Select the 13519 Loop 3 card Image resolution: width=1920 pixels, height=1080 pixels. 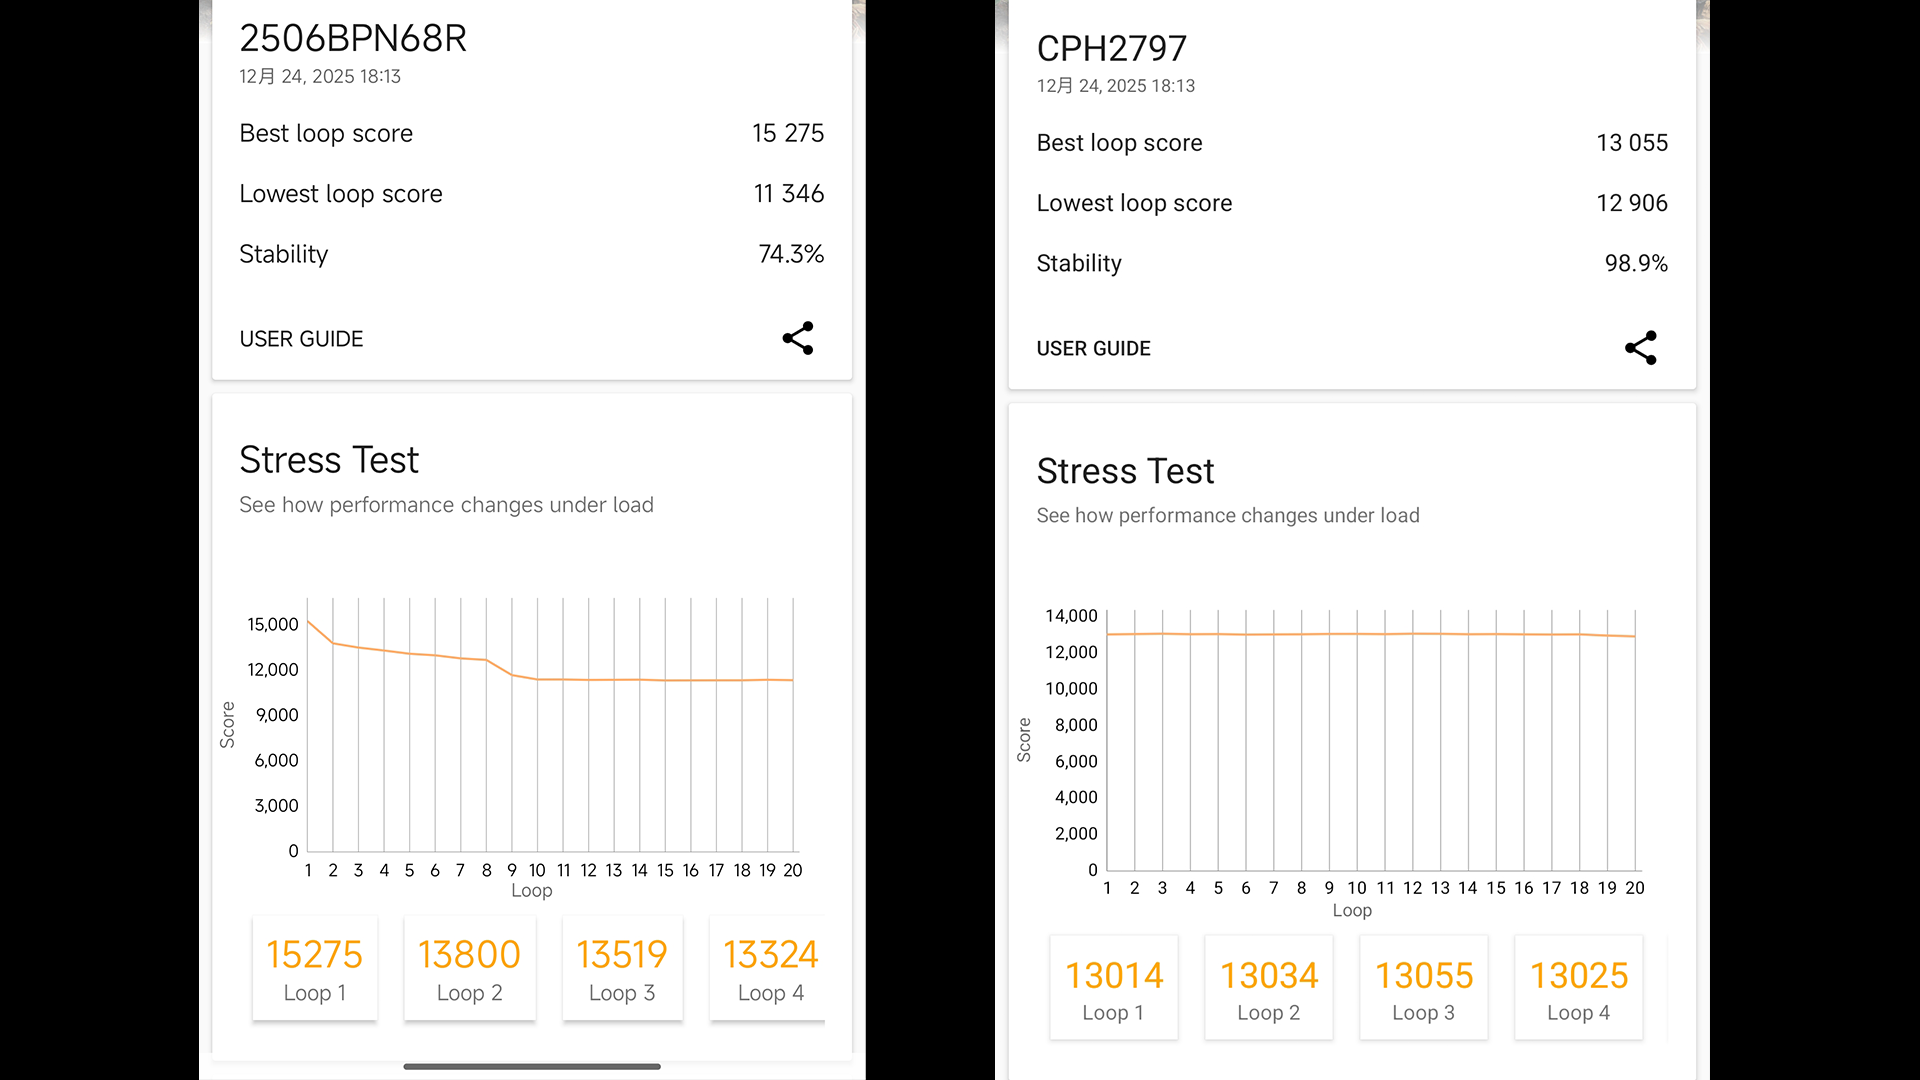(622, 968)
